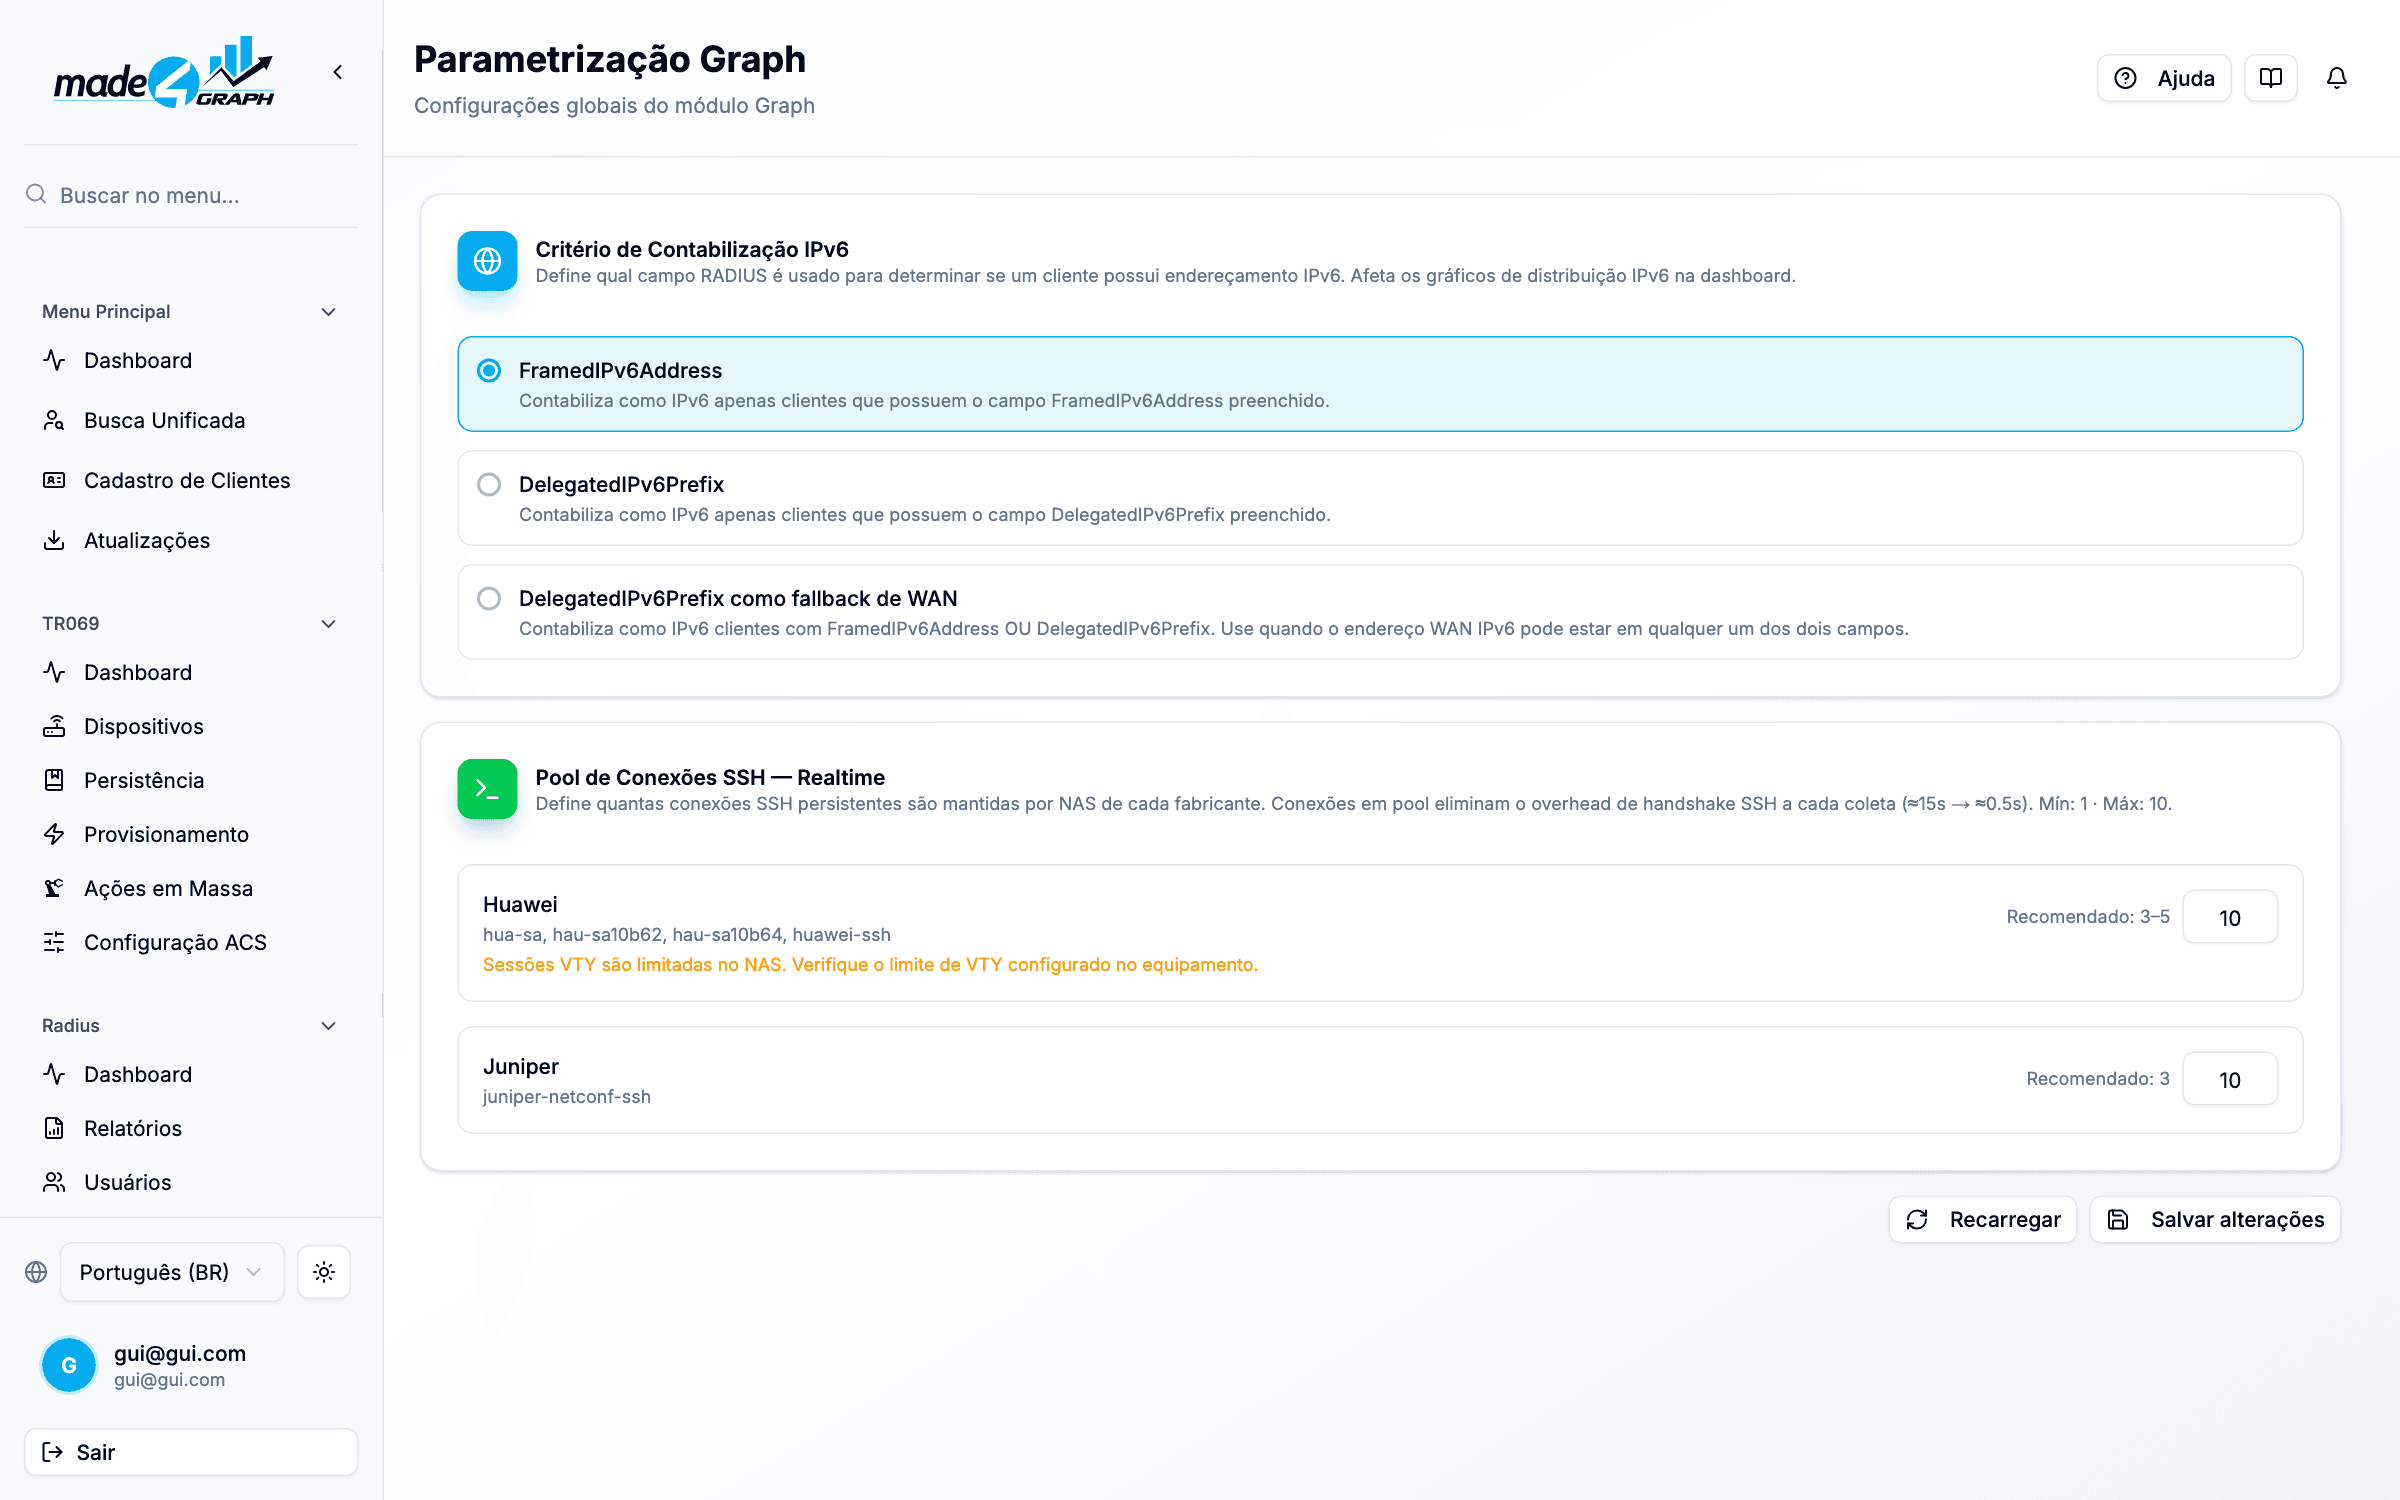Screen dimensions: 2400x1500
Task: Open the notifications bell
Action: point(2336,78)
